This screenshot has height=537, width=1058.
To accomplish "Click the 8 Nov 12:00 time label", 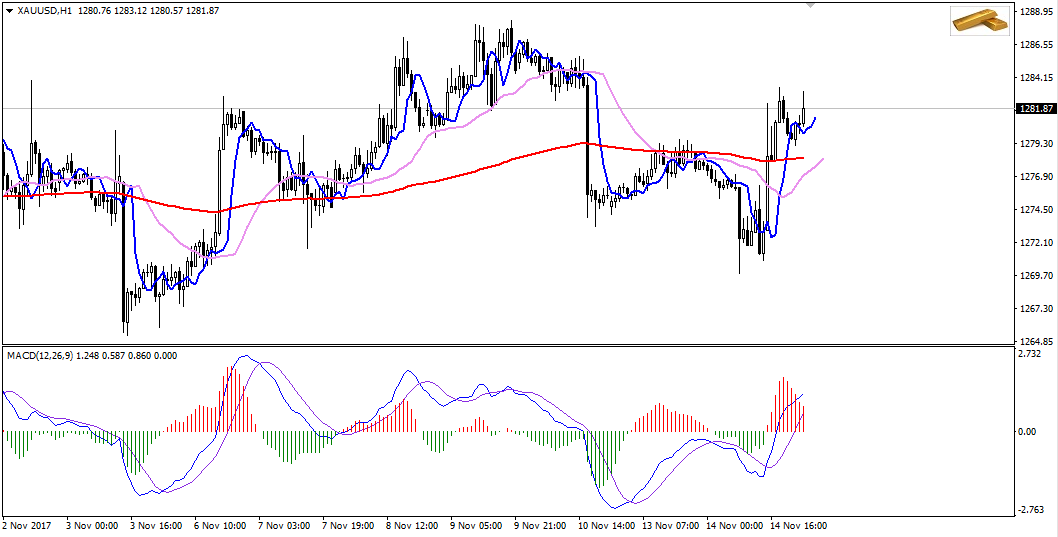I will click(x=412, y=525).
